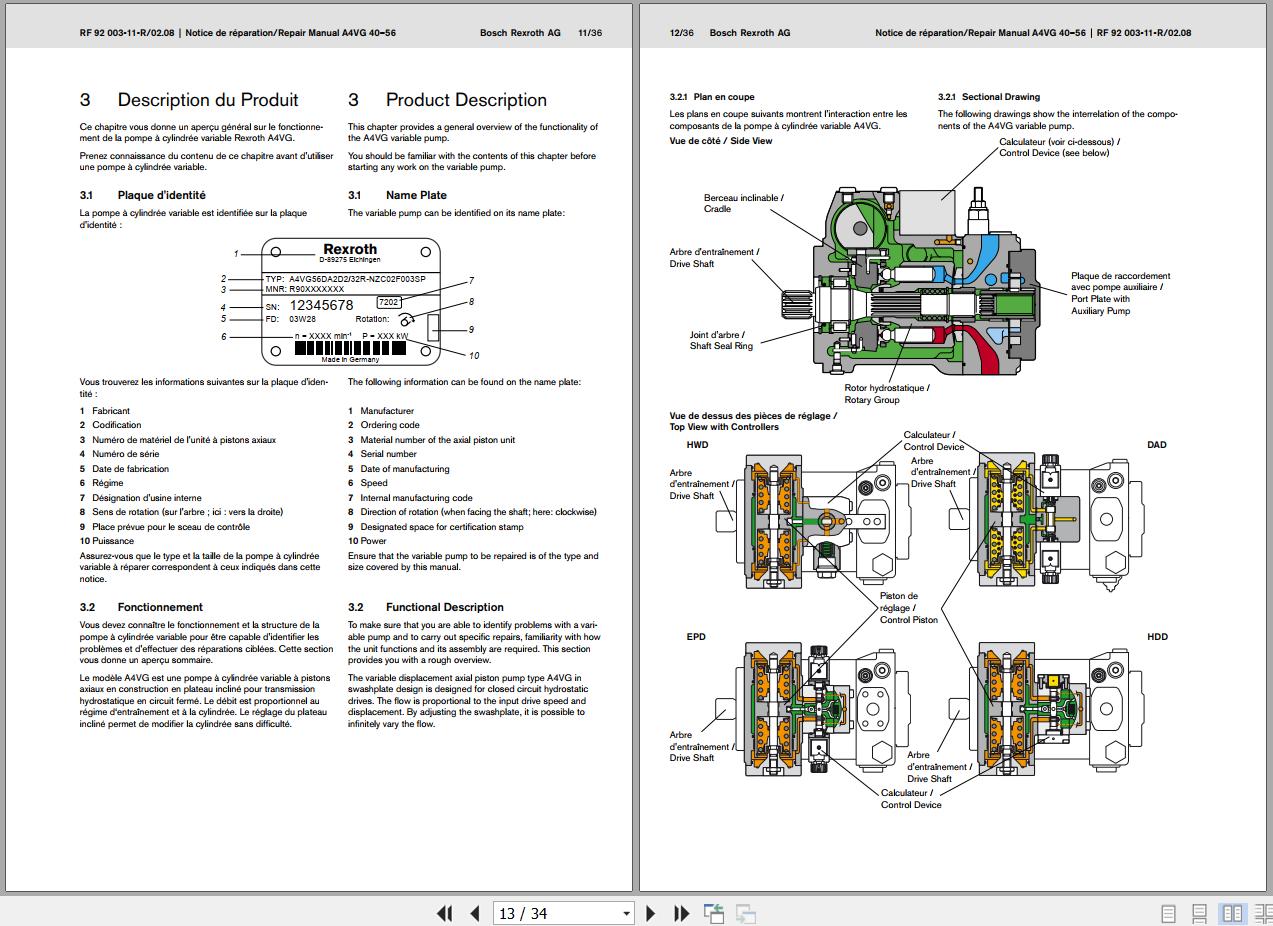Jump to the last page
The image size is (1273, 926).
pos(682,913)
